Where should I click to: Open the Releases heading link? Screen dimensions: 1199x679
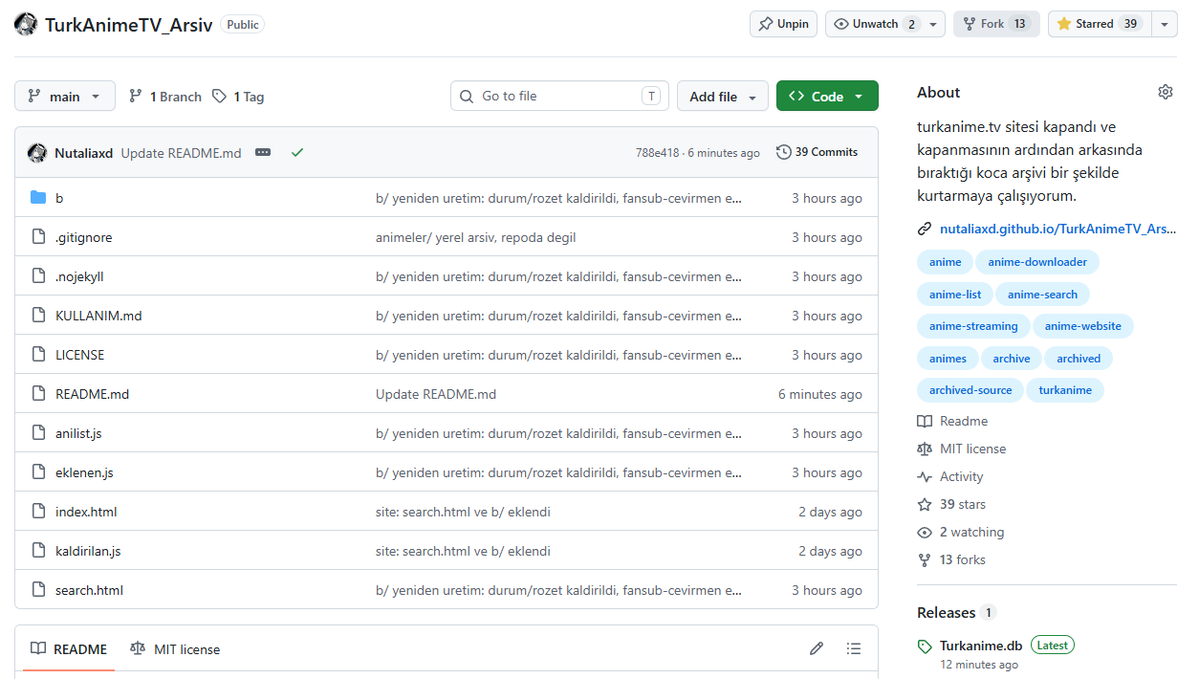[x=946, y=612]
